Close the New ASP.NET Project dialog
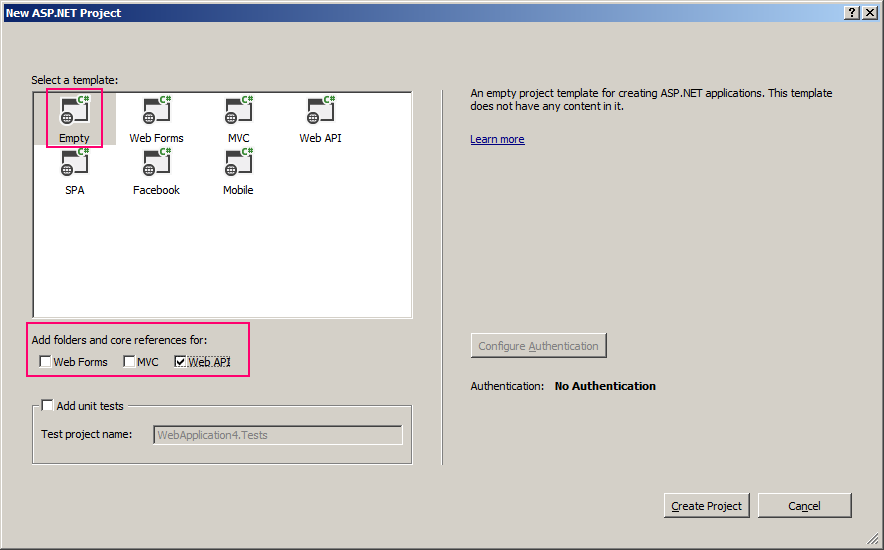The image size is (884, 550). (x=869, y=12)
